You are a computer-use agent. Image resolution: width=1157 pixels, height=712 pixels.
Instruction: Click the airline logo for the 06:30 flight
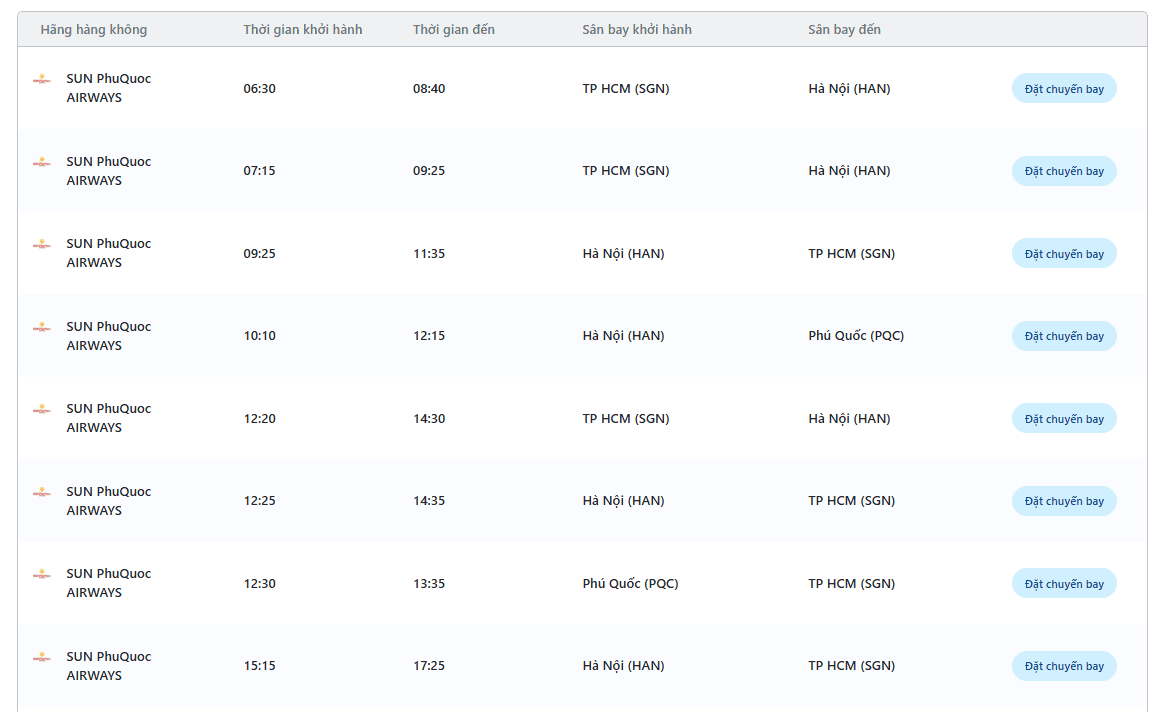42,79
